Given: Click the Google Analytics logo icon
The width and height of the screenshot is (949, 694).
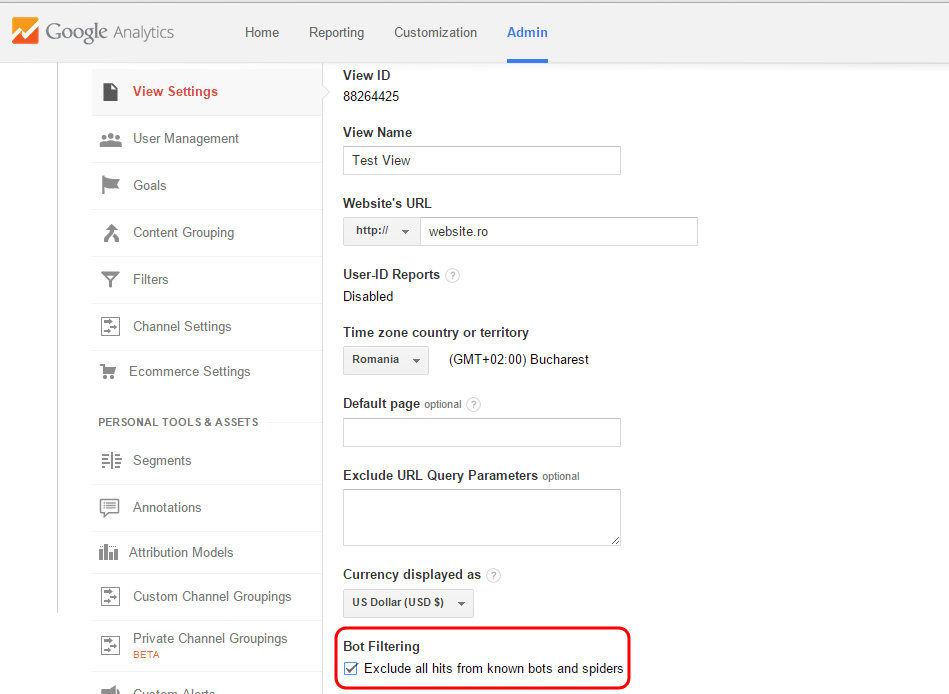Looking at the screenshot, I should (25, 31).
